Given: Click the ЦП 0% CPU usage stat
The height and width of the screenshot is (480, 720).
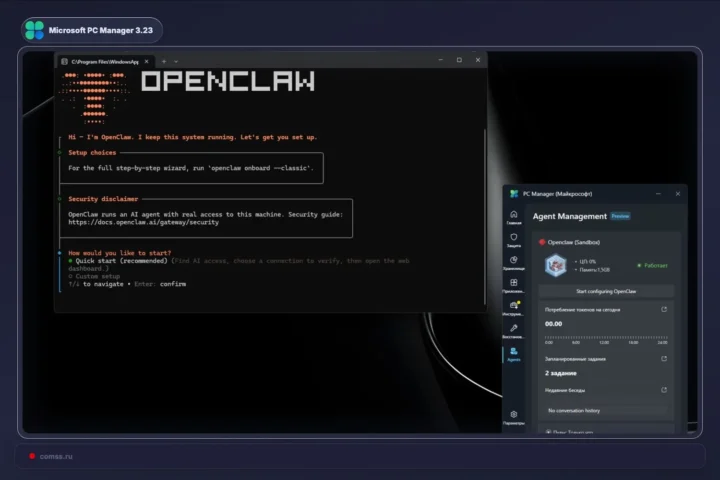Looking at the screenshot, I should pos(587,261).
